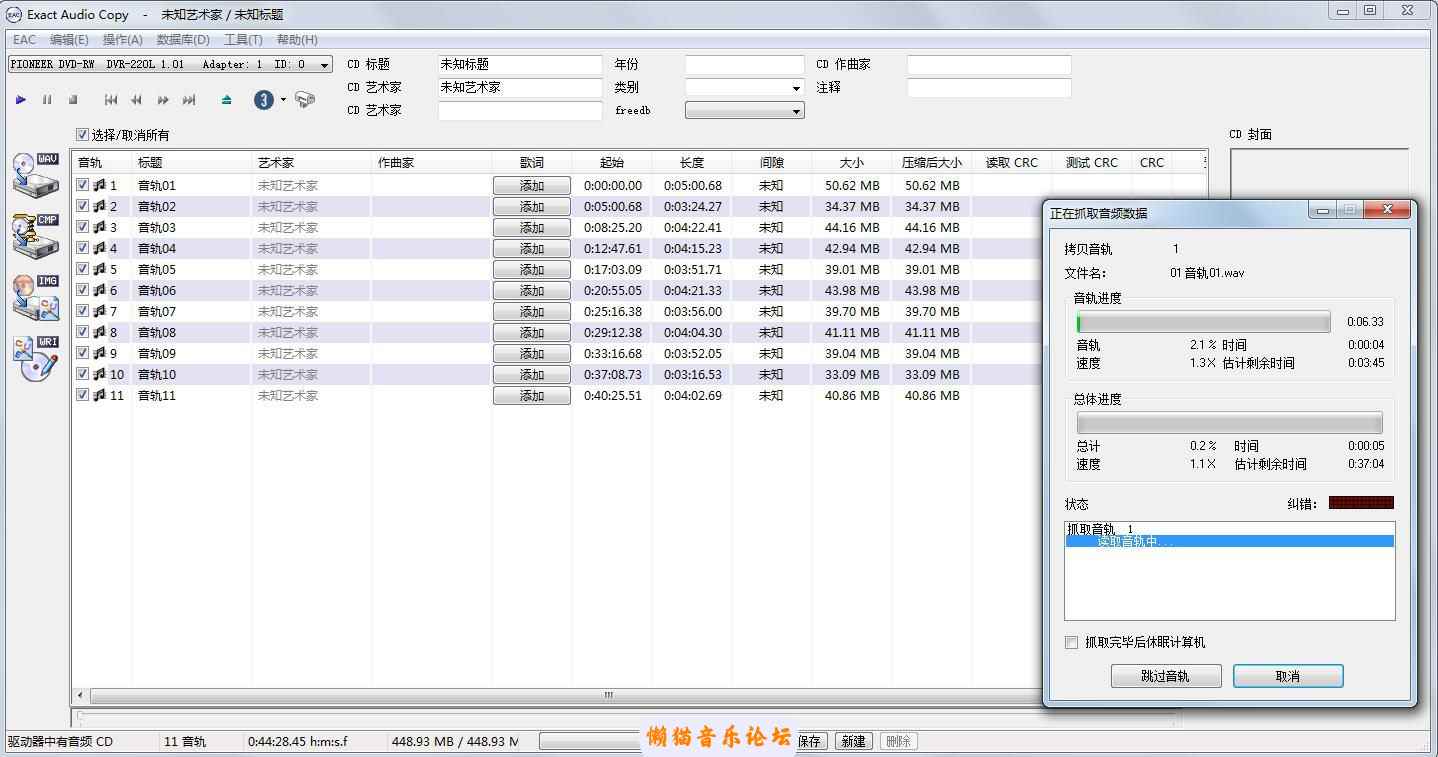1438x757 pixels.
Task: Click the year (年份) input field
Action: pos(744,64)
